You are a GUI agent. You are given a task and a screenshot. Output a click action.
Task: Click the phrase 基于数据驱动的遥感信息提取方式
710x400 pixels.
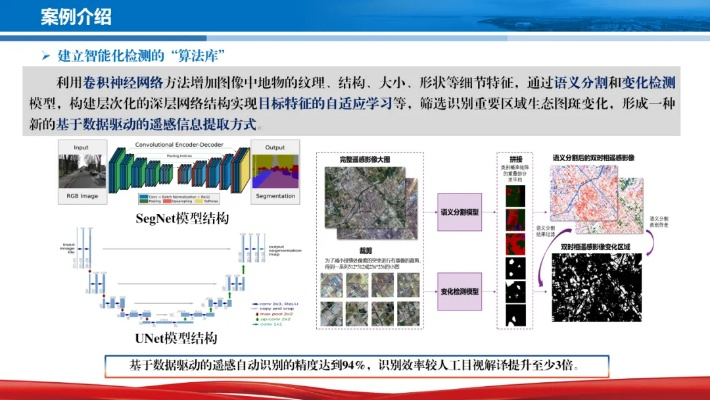[156, 124]
